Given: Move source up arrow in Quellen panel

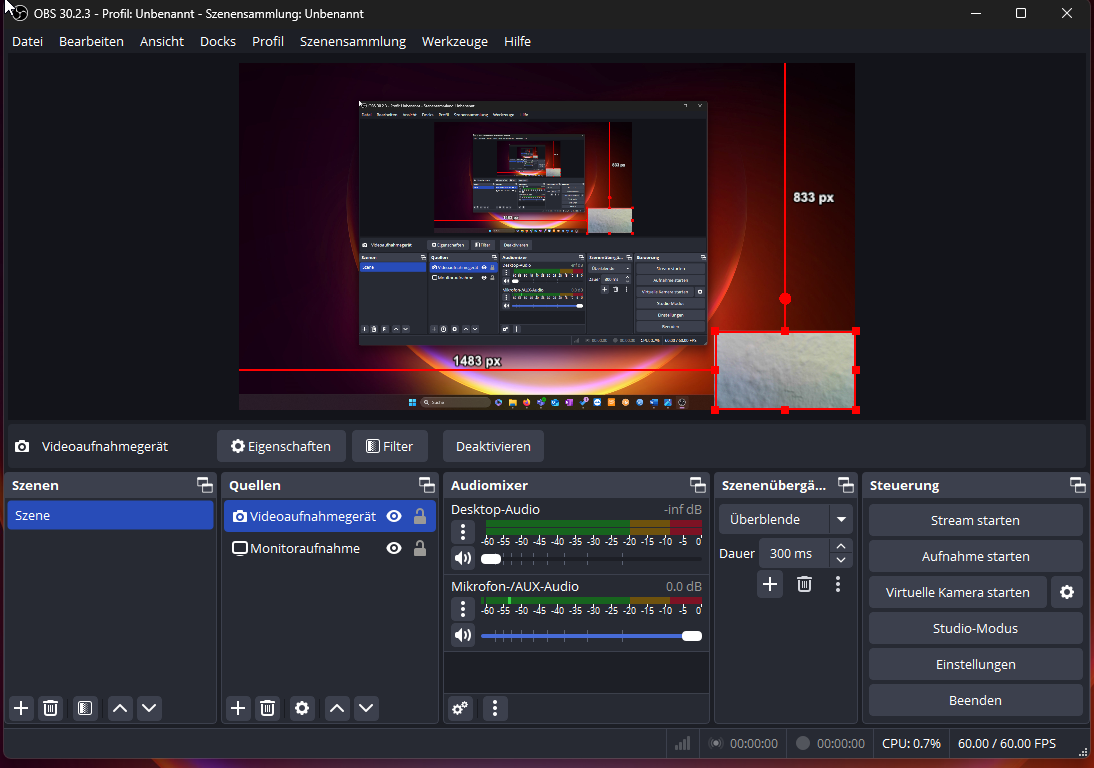Looking at the screenshot, I should pyautogui.click(x=337, y=708).
